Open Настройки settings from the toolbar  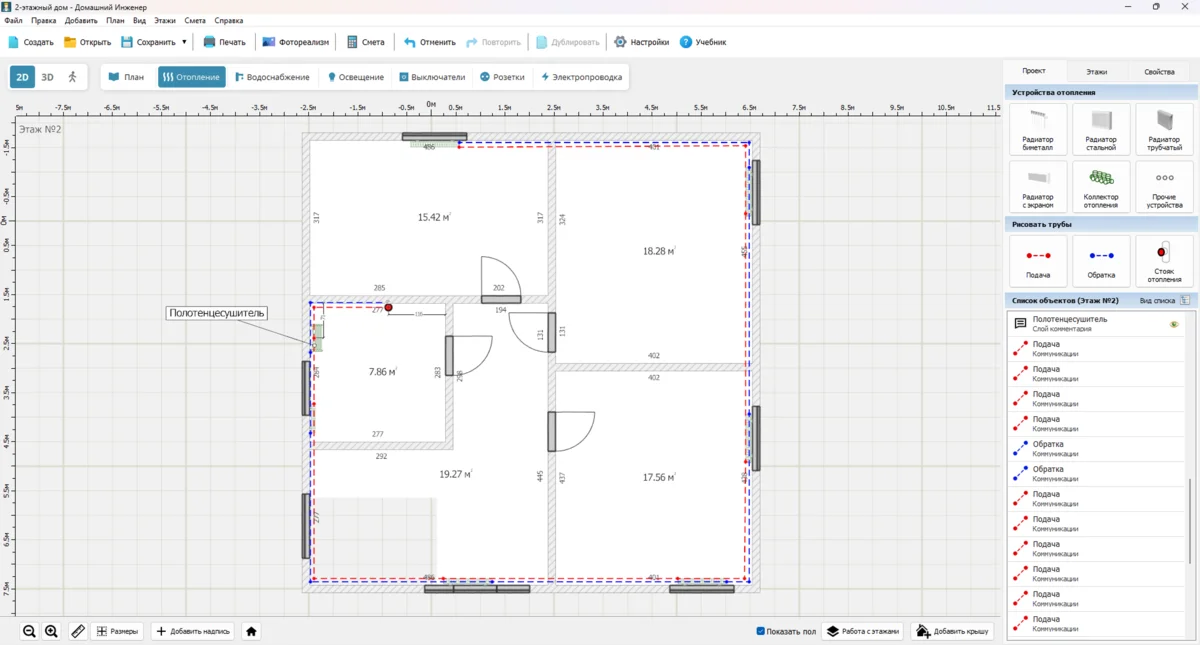pos(641,42)
